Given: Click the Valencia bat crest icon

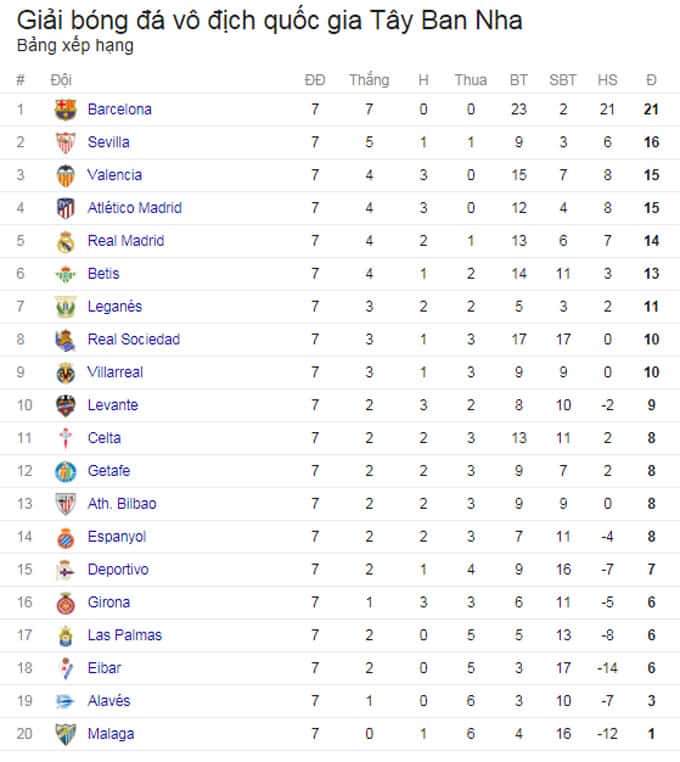Looking at the screenshot, I should click(66, 175).
